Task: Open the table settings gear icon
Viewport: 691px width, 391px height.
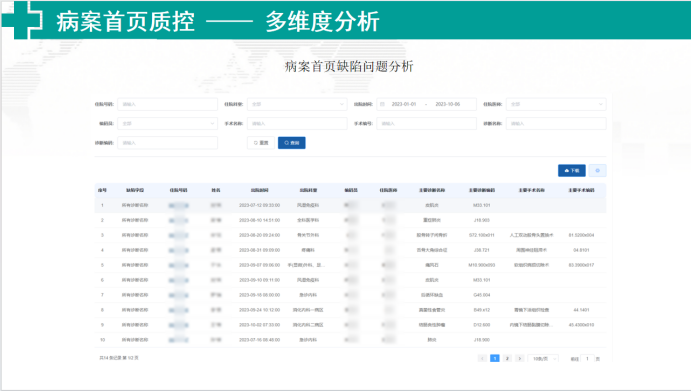Action: point(598,171)
